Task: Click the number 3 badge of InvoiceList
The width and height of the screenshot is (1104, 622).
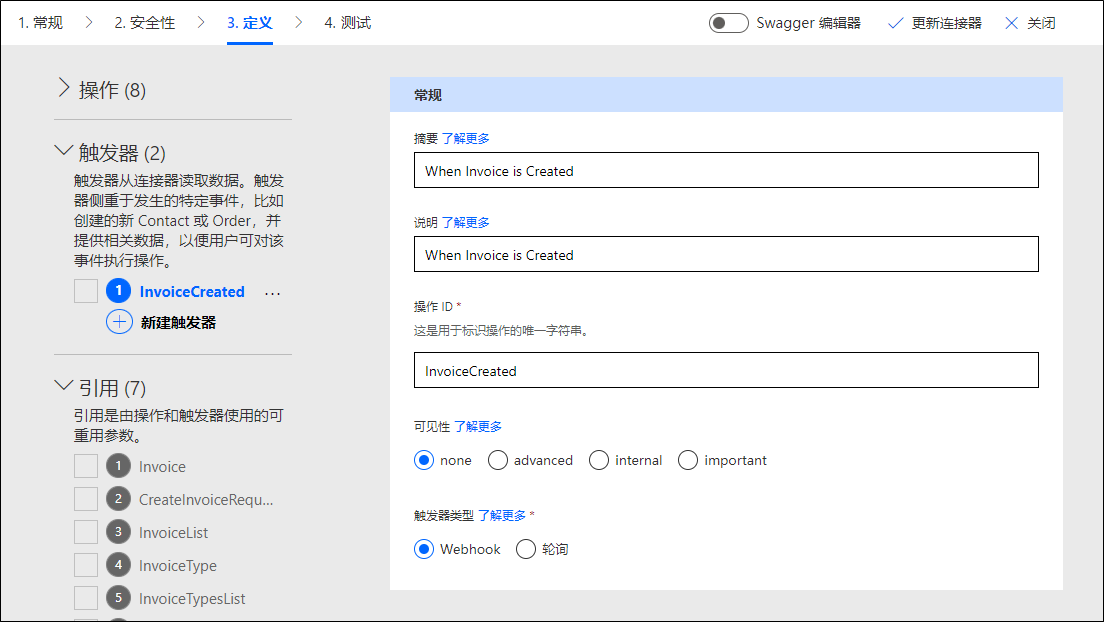Action: pos(118,531)
